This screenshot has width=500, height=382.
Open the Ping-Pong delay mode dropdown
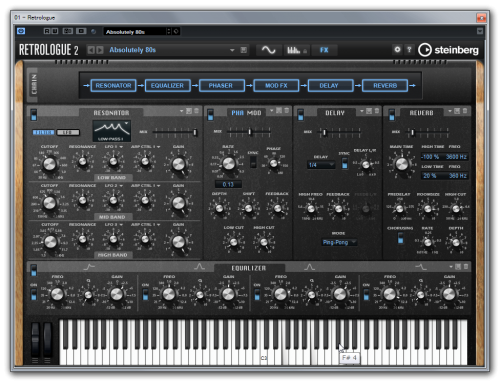coord(339,242)
